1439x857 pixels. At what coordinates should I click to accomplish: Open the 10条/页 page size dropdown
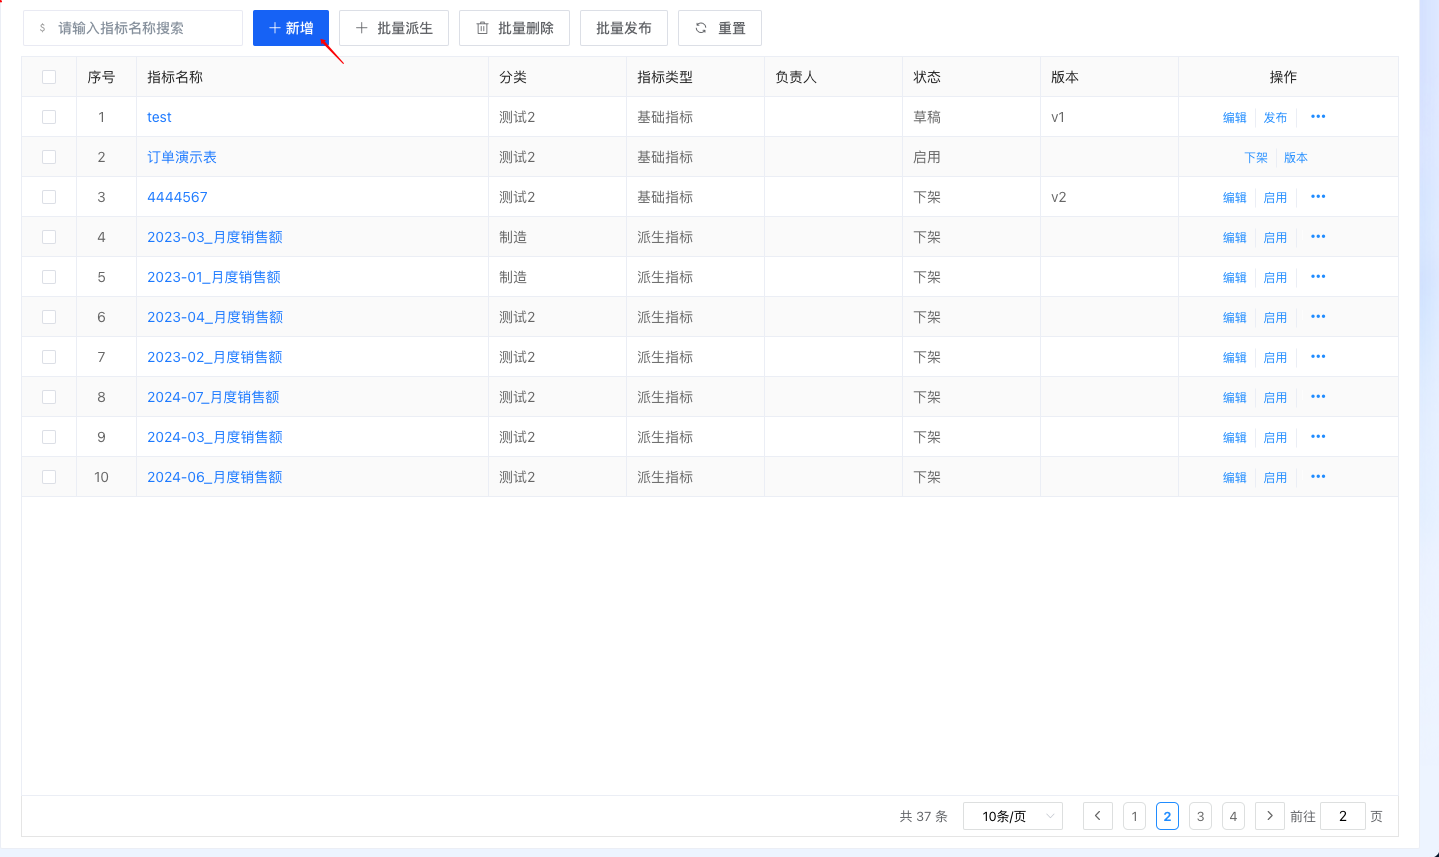(x=1012, y=816)
